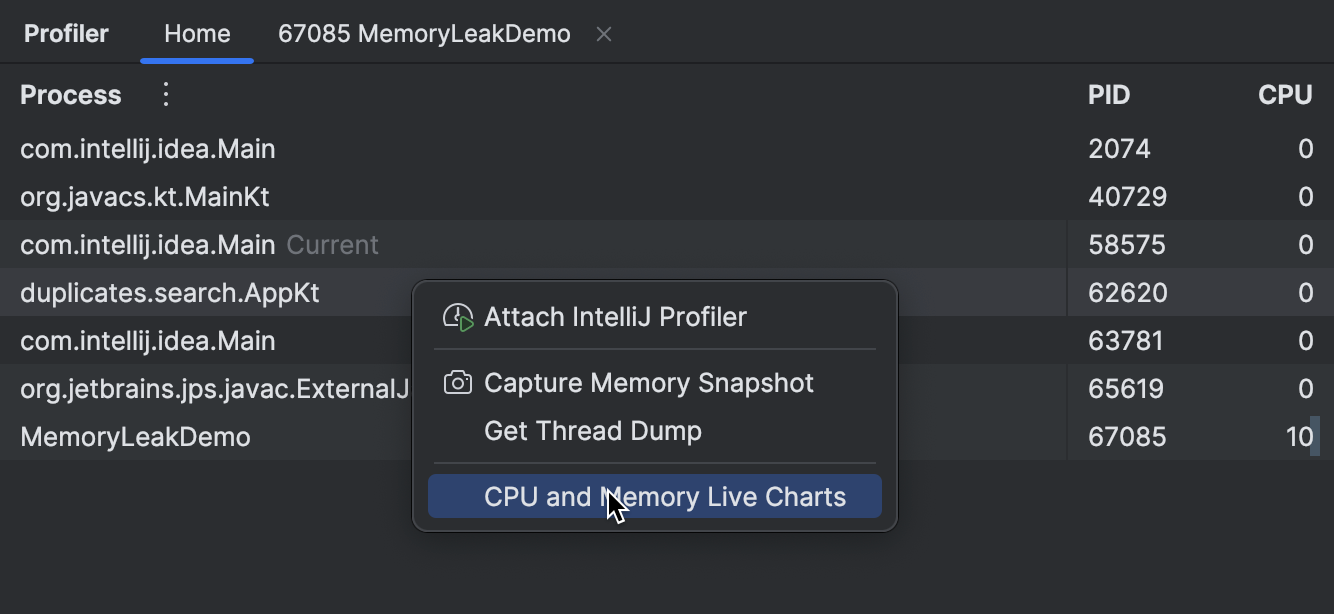The image size is (1334, 614).
Task: Click the Capture Memory Snapshot camera icon
Action: click(458, 383)
